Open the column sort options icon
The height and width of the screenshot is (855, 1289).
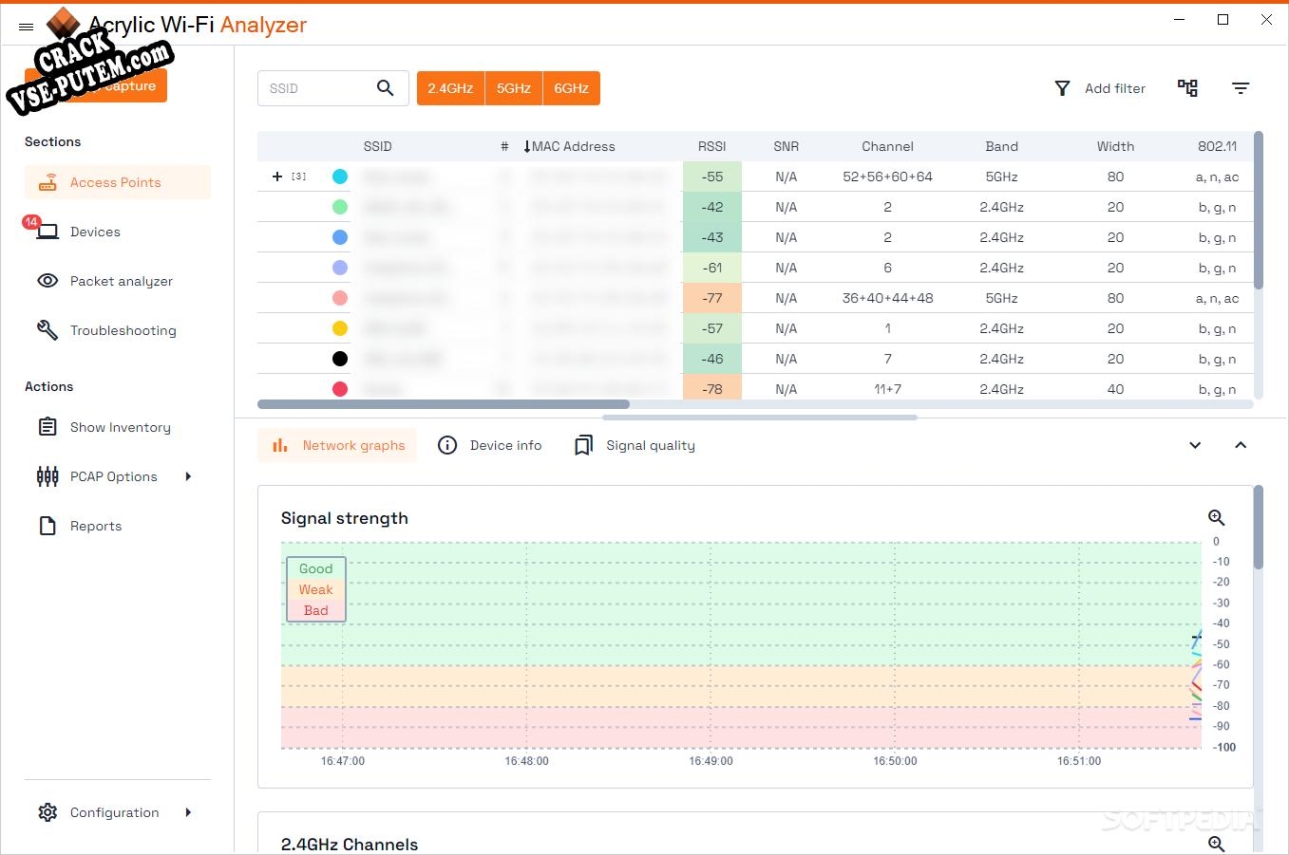(1240, 88)
